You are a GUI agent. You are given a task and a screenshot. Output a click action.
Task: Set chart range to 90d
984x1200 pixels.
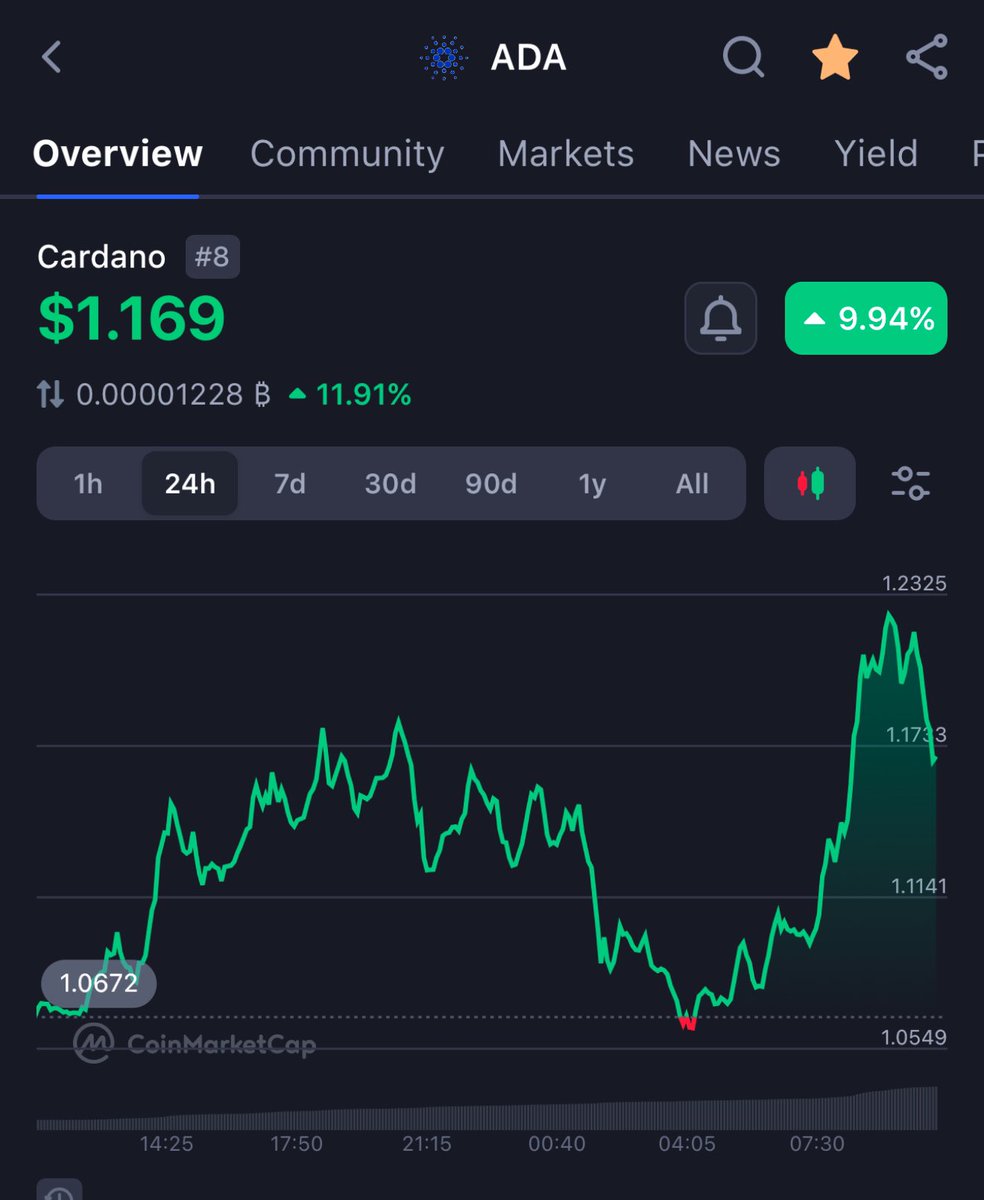click(491, 484)
